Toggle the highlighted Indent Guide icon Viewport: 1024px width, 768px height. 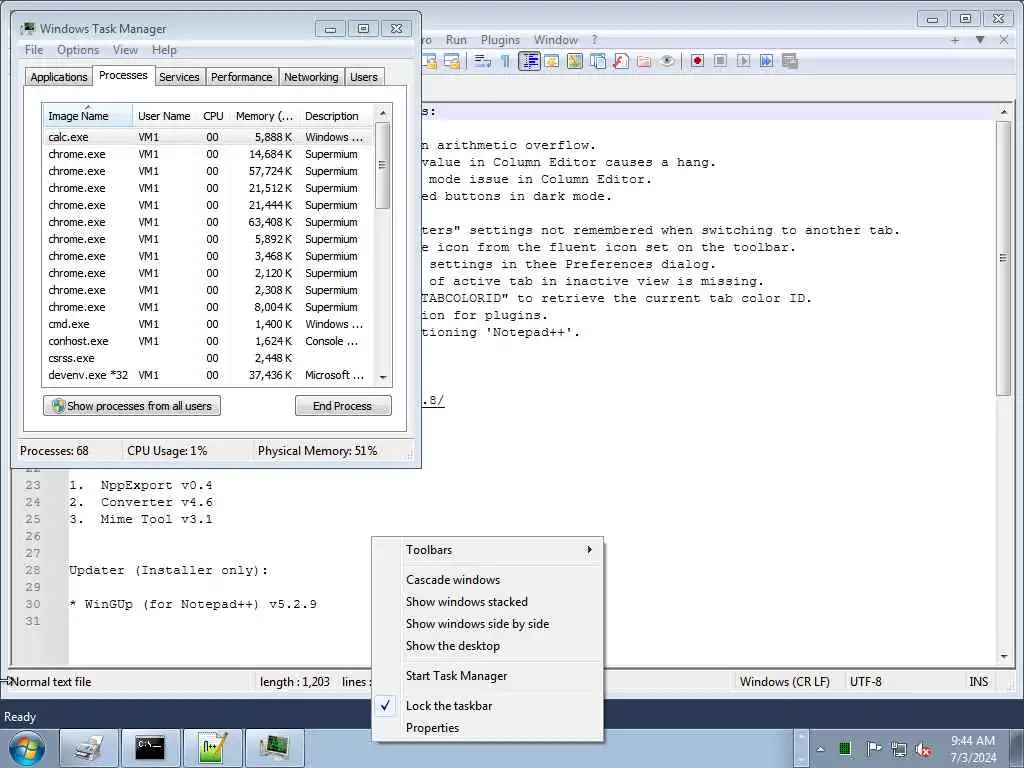tap(529, 61)
